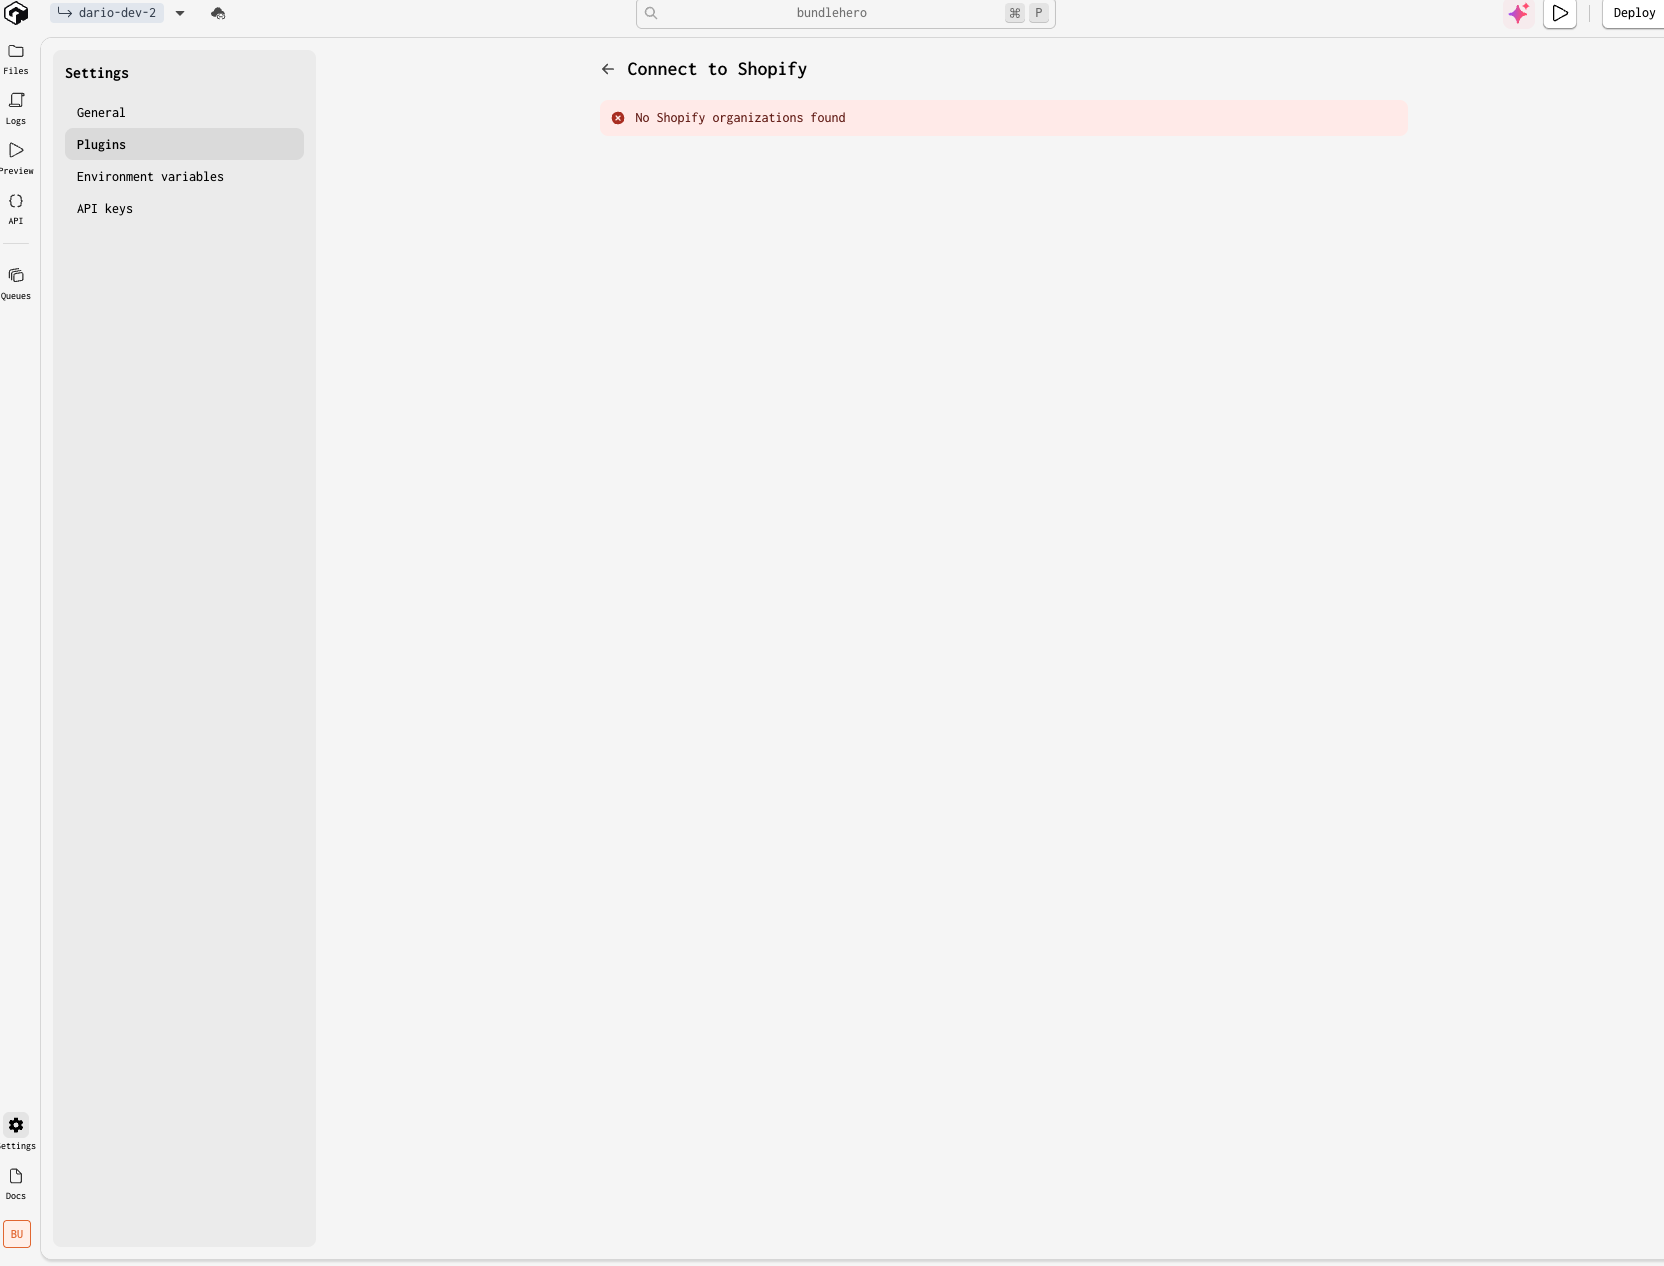The width and height of the screenshot is (1664, 1266).
Task: Select the dario-dev-2 environment chip
Action: coord(107,13)
